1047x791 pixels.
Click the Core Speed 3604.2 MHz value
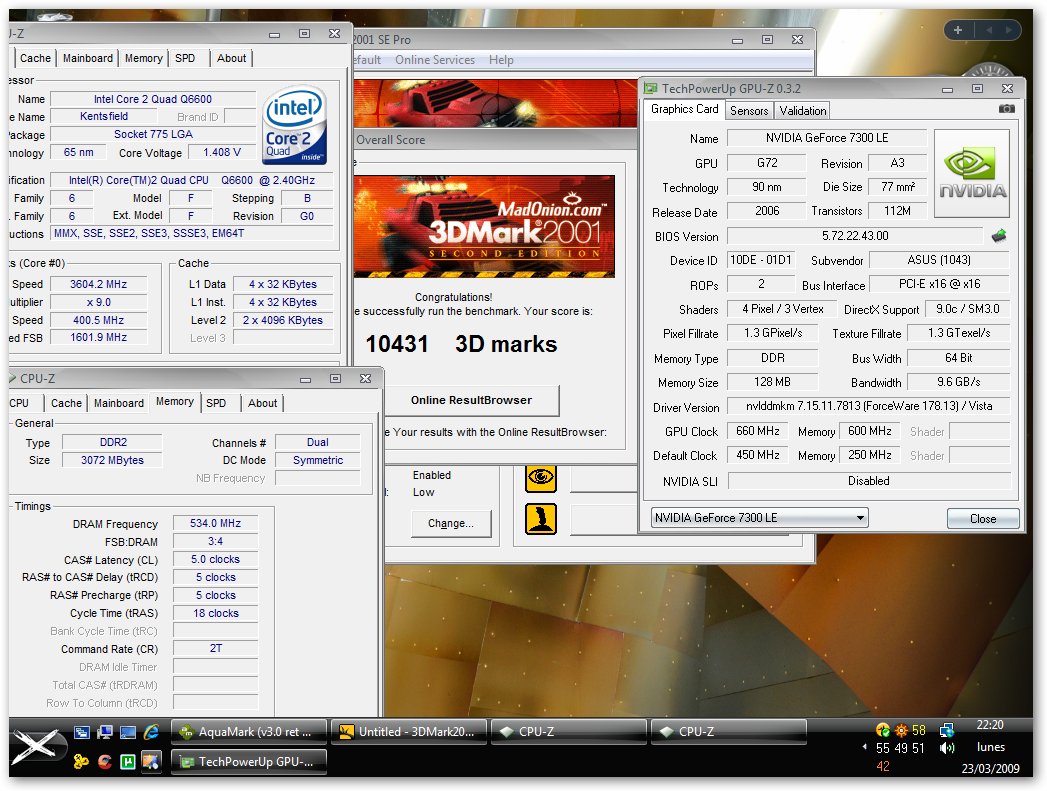coord(99,284)
